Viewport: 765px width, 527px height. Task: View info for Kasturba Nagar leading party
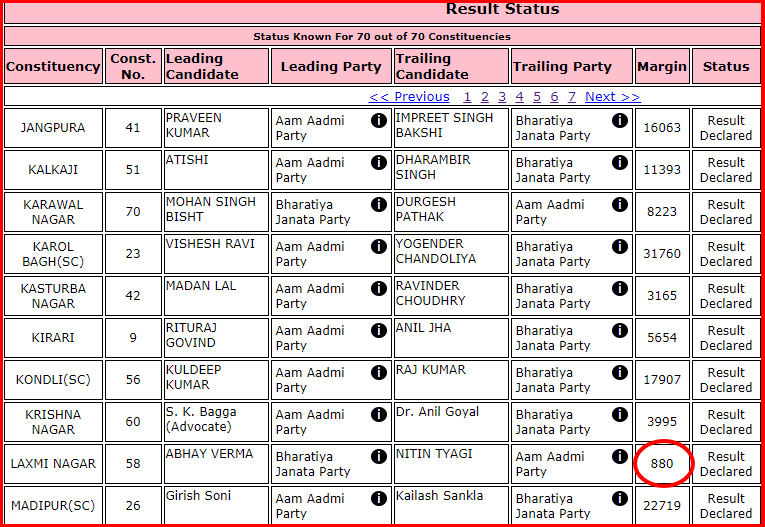[x=379, y=288]
